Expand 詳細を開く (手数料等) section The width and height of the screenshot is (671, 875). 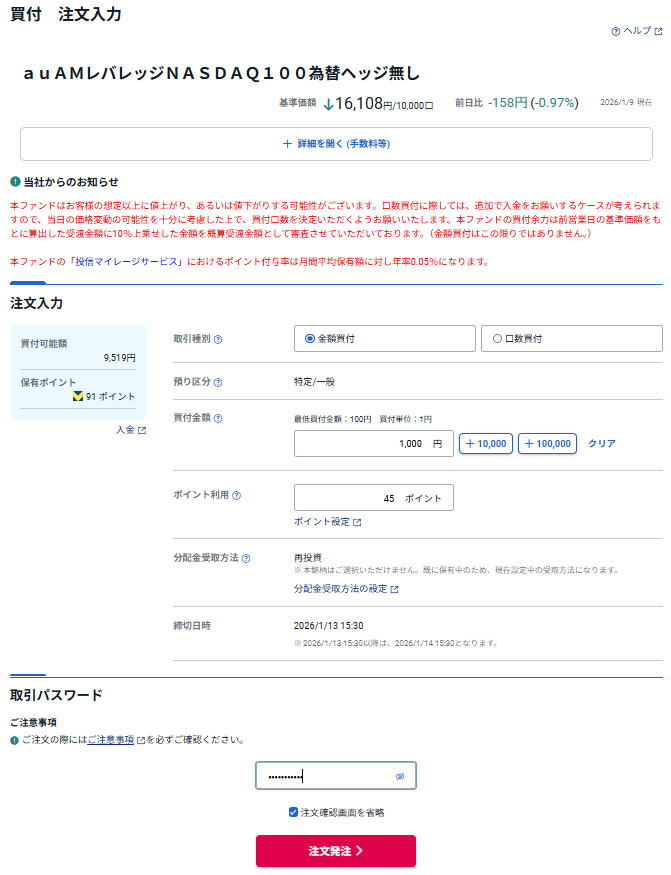tap(336, 144)
